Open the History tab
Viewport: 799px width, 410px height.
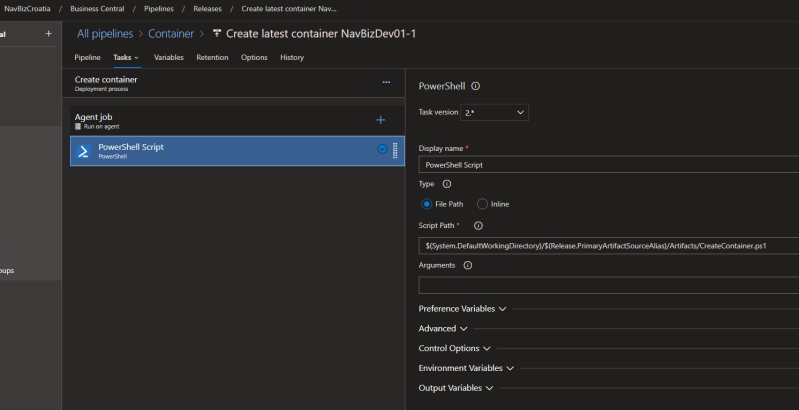[291, 57]
